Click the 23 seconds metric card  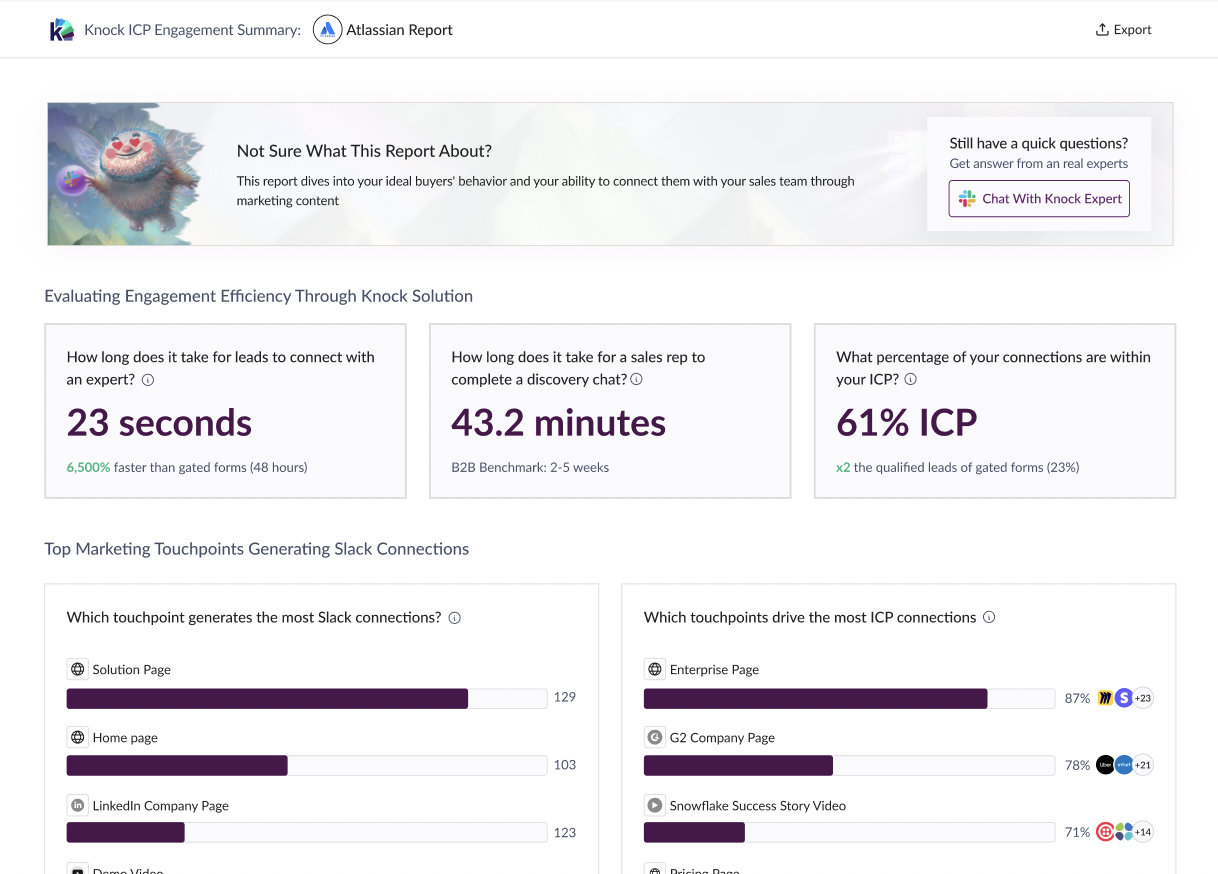click(225, 410)
